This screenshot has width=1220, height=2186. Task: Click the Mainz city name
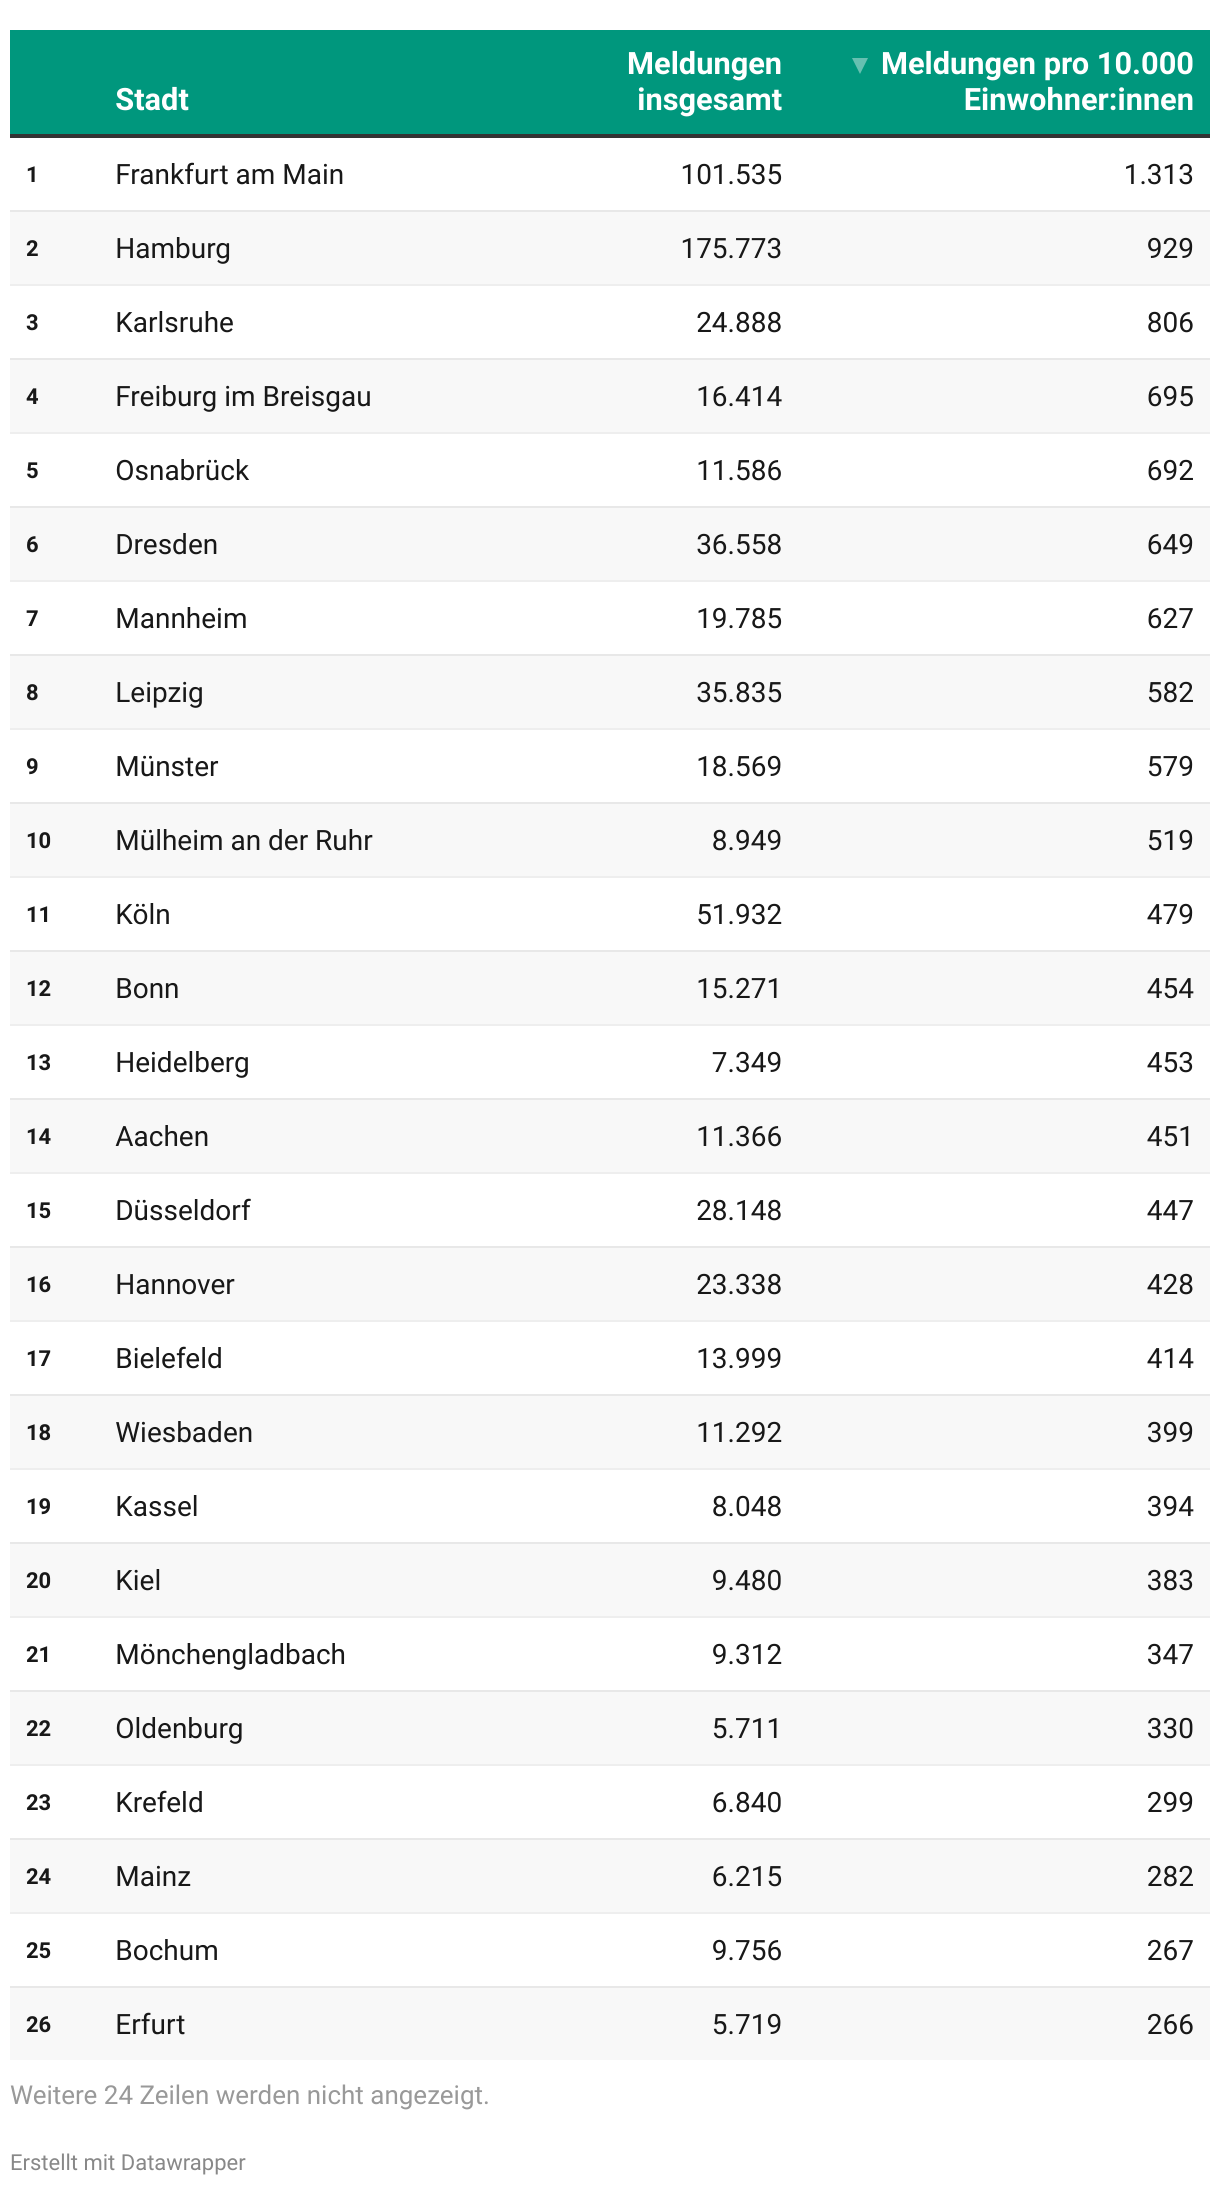click(x=153, y=1877)
